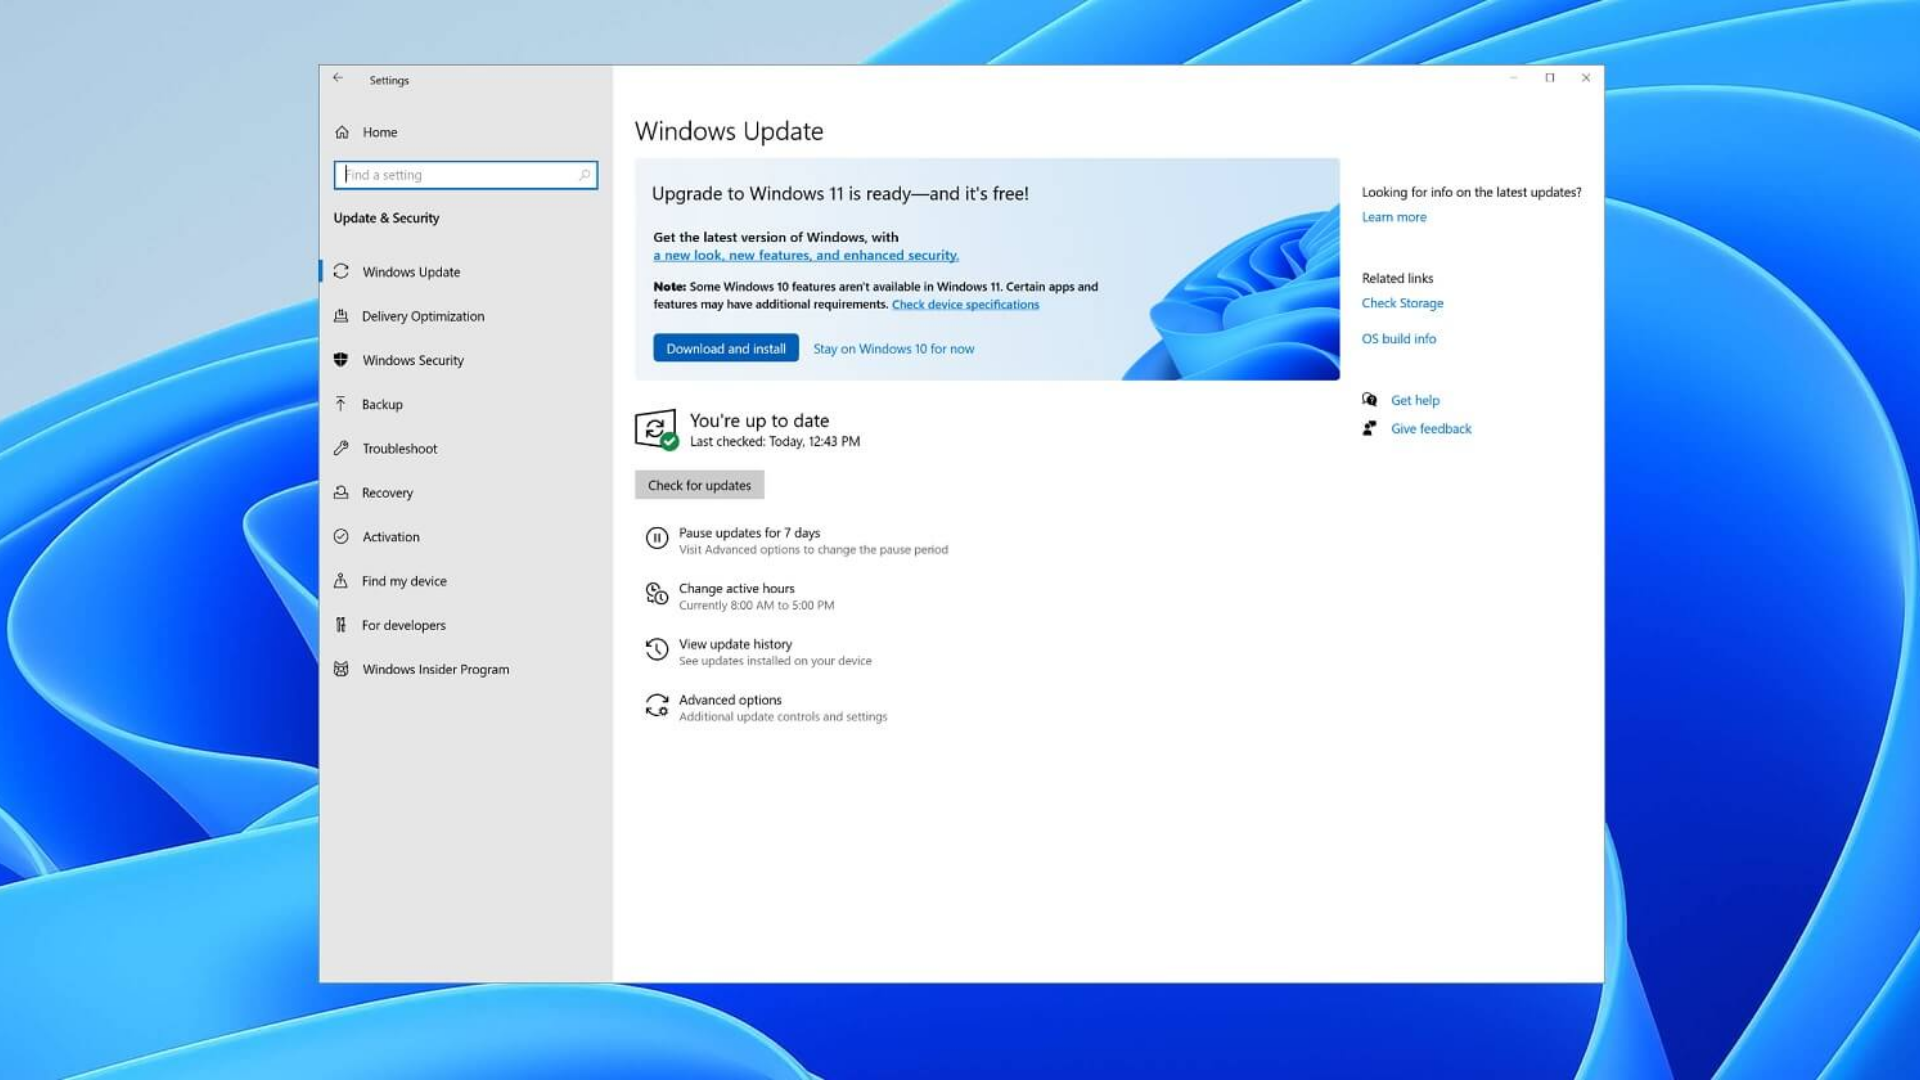Open the new look, new features link
1920x1080 pixels.
tap(806, 255)
